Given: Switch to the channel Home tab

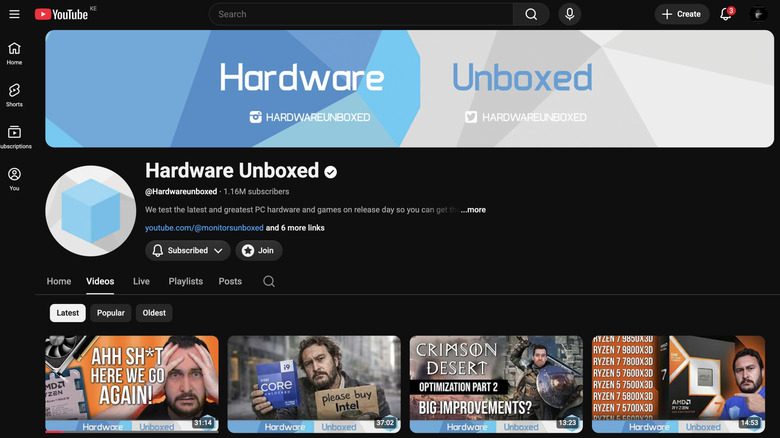Looking at the screenshot, I should (x=59, y=281).
